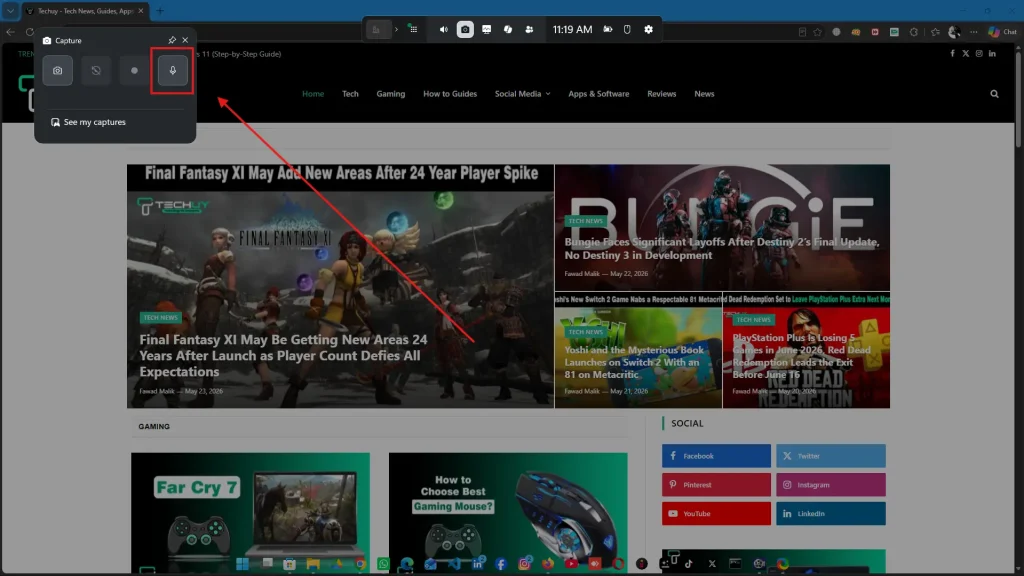
Task: Close the Capture widget
Action: tap(185, 40)
